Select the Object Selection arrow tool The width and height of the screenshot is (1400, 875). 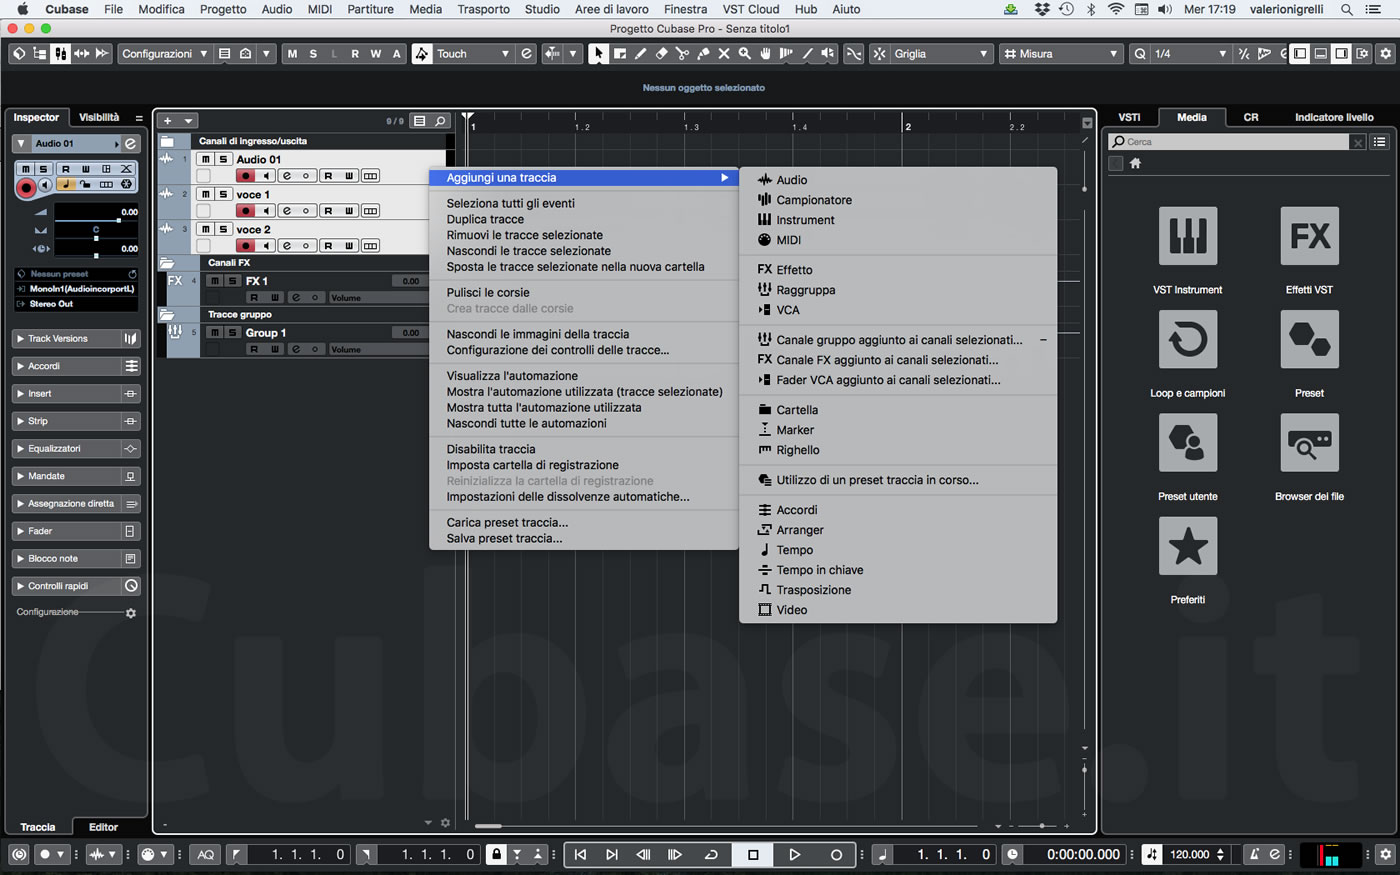[x=597, y=54]
